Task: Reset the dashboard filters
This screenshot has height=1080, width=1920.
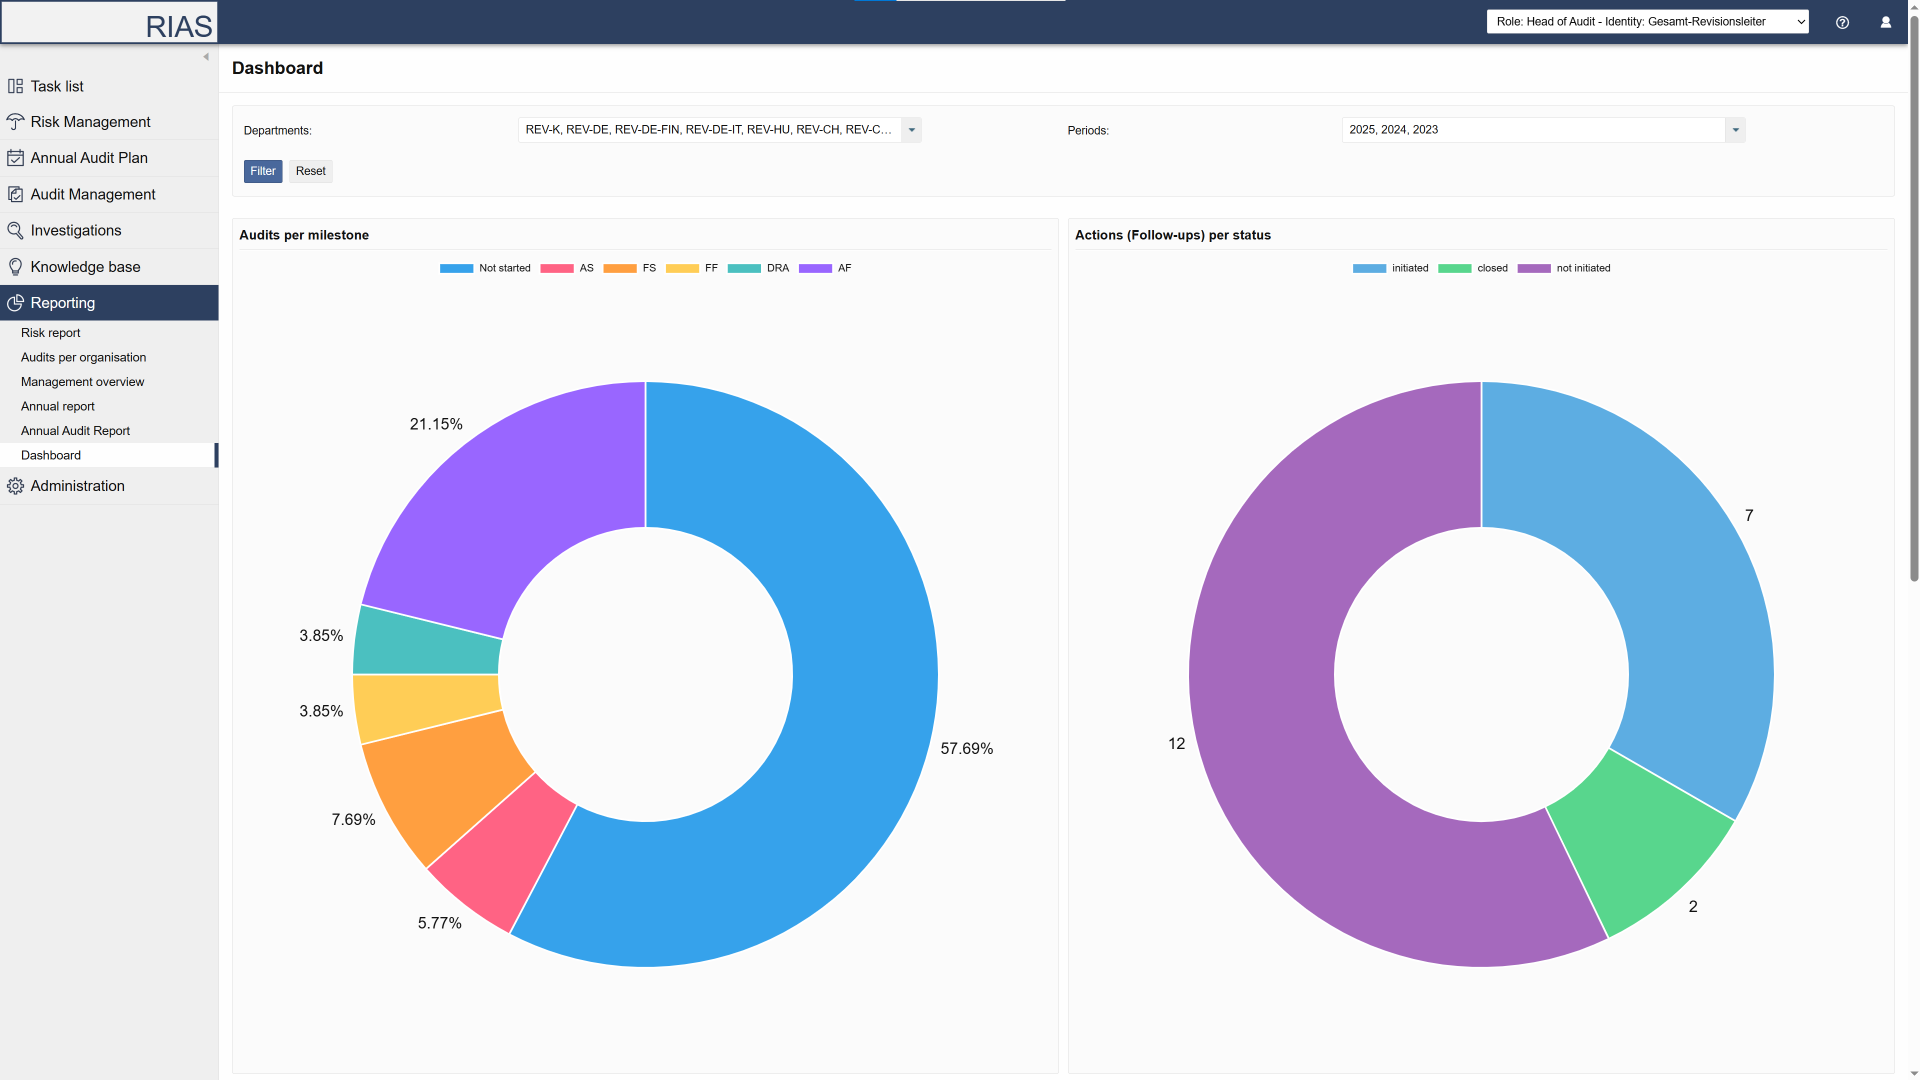Action: pos(310,171)
